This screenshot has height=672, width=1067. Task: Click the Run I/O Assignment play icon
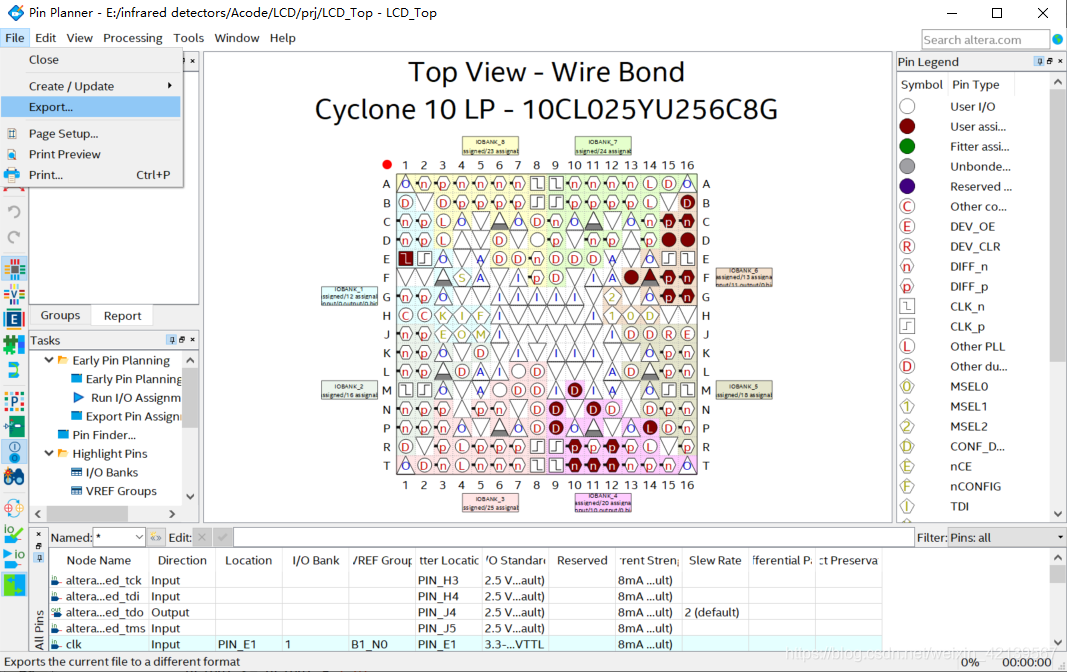coord(78,397)
